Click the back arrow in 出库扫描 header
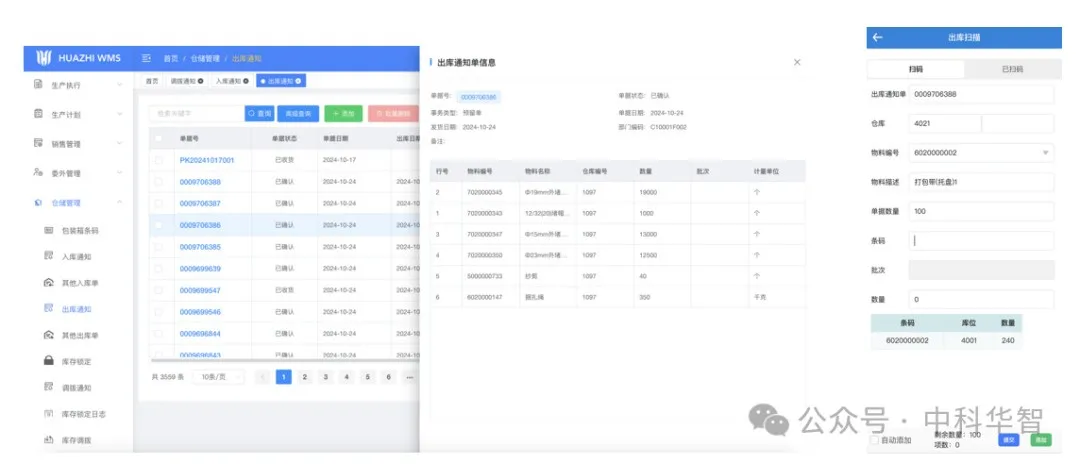Screen dimensions: 1080x464 tap(878, 37)
